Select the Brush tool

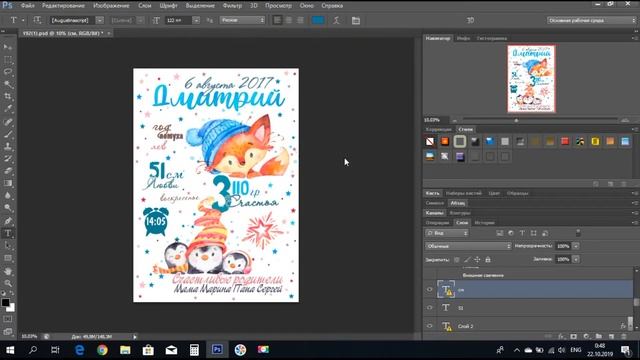coord(8,134)
